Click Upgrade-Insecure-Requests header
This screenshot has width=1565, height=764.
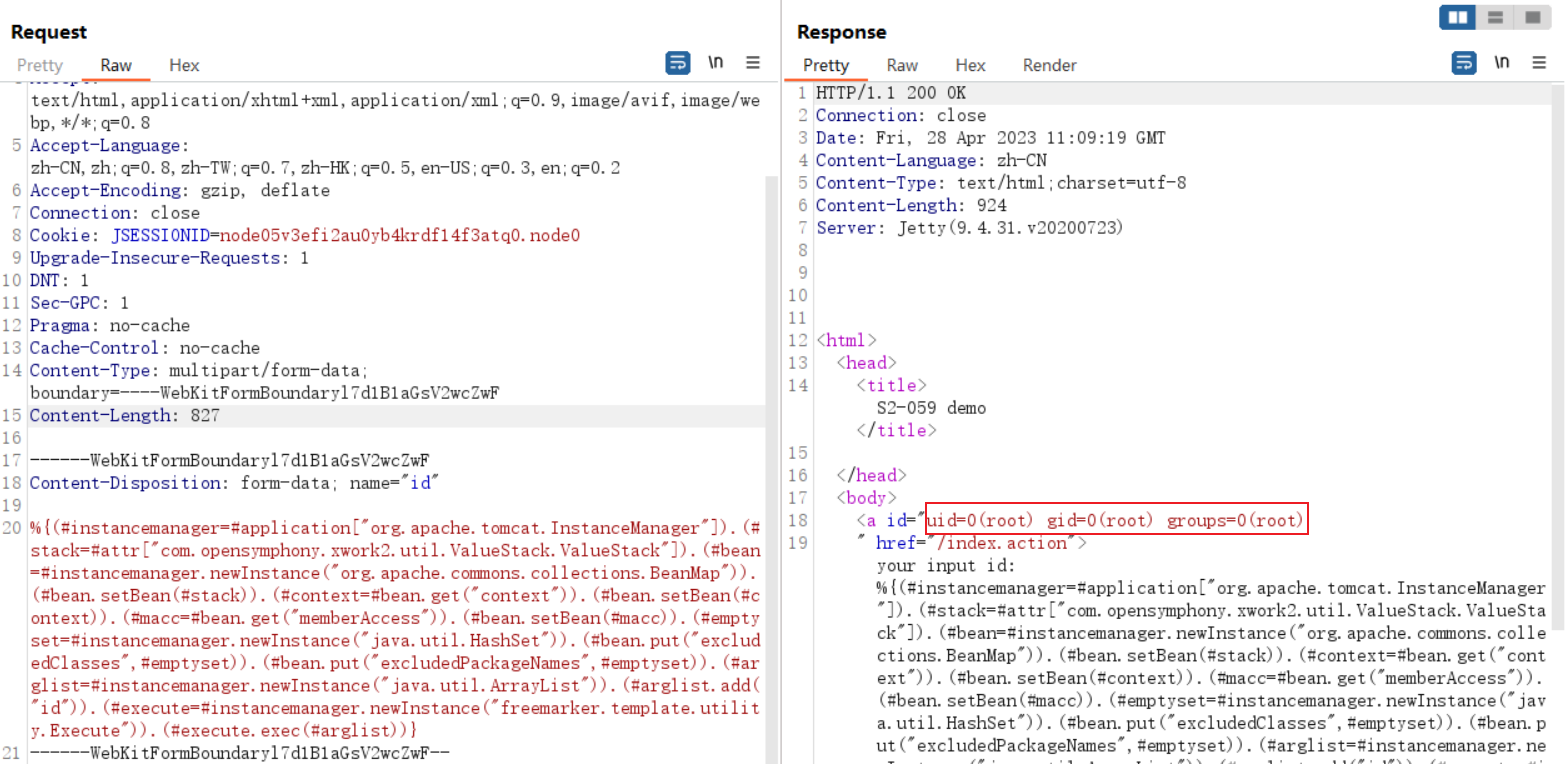click(x=170, y=258)
